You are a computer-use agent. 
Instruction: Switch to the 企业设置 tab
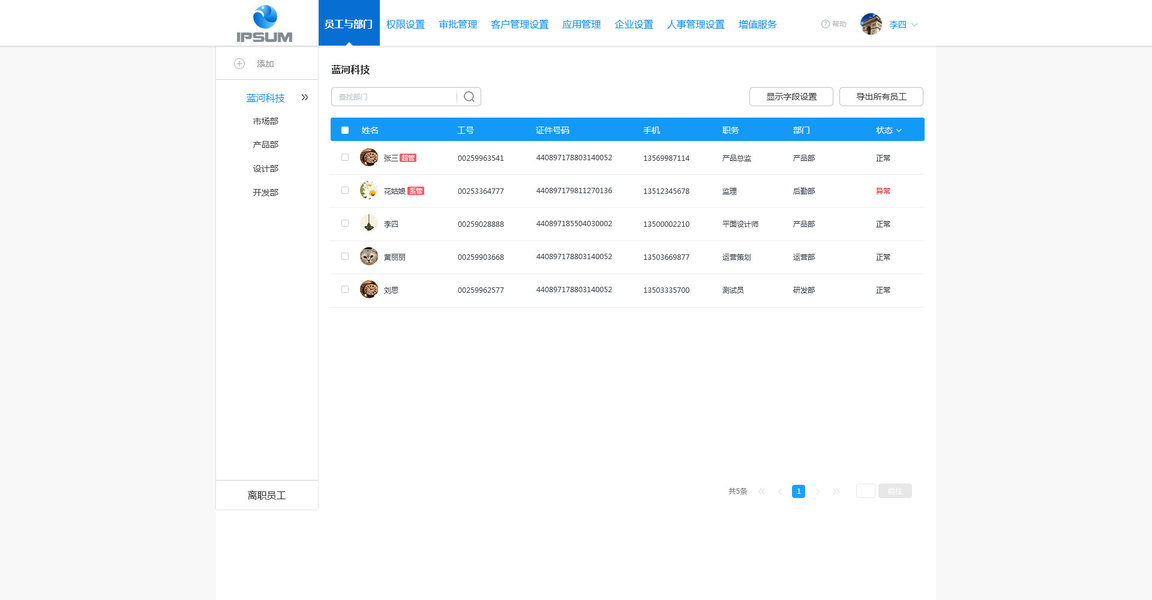click(633, 24)
